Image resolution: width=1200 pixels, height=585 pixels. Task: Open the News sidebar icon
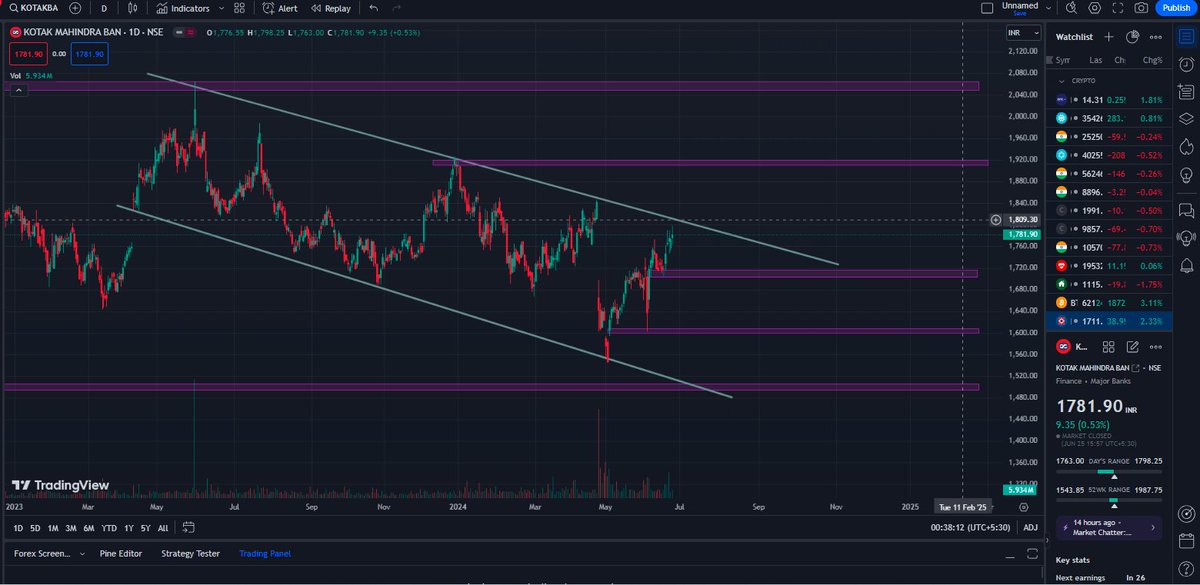[x=1187, y=92]
